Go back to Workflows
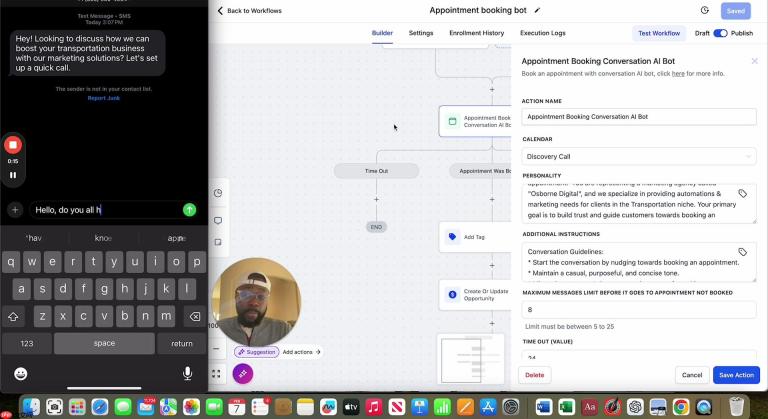This screenshot has width=768, height=419. tap(249, 10)
